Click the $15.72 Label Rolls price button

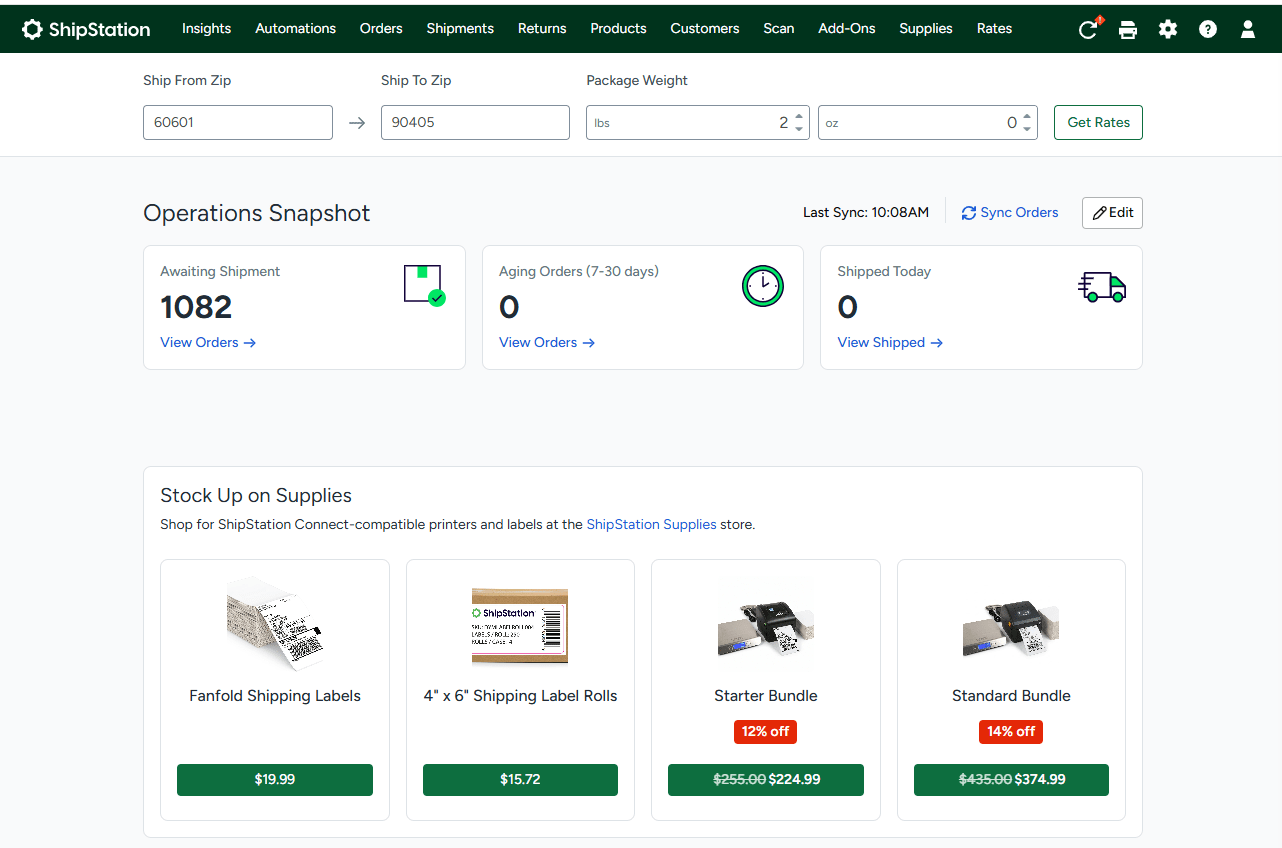click(520, 780)
